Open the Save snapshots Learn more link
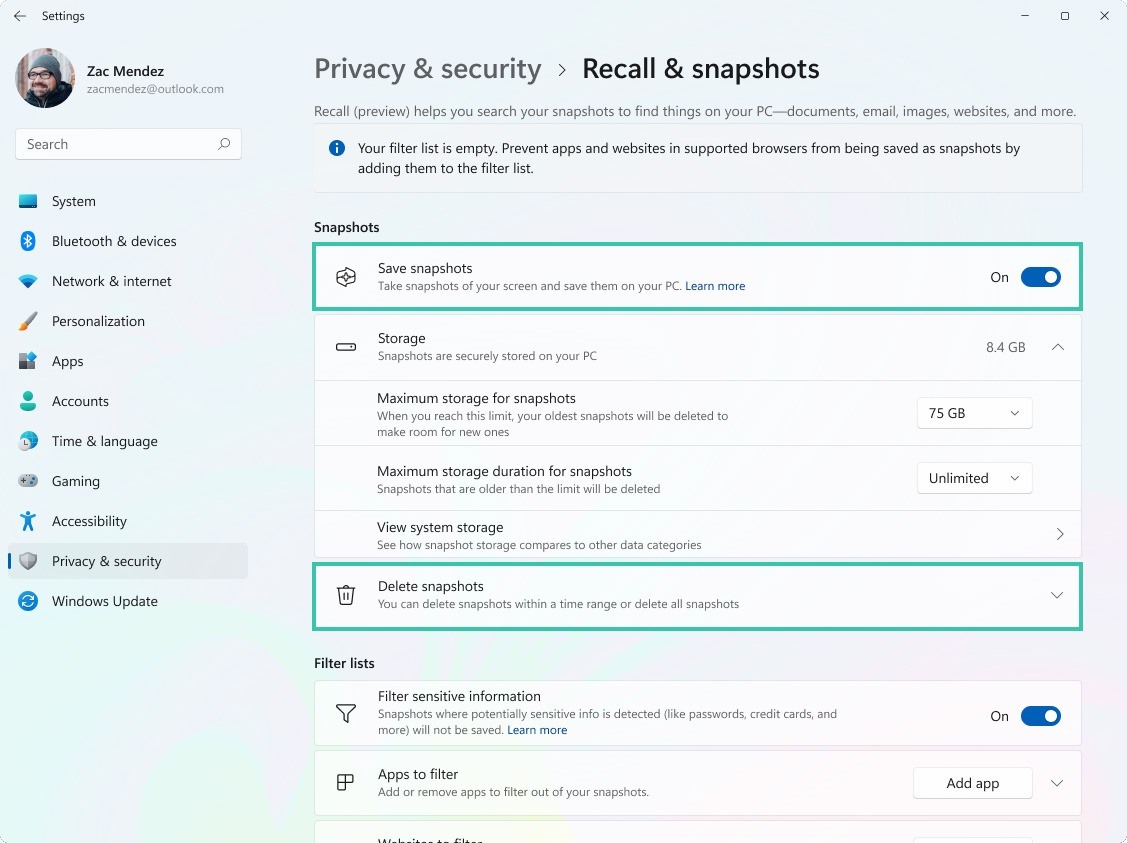Viewport: 1127px width, 843px height. pyautogui.click(x=714, y=285)
